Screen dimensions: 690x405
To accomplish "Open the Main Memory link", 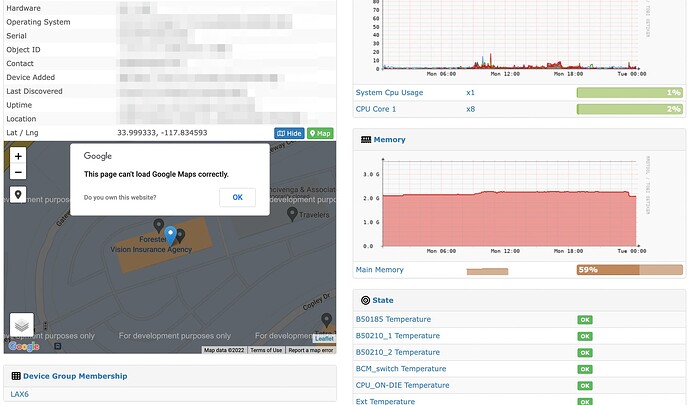I will [x=382, y=269].
